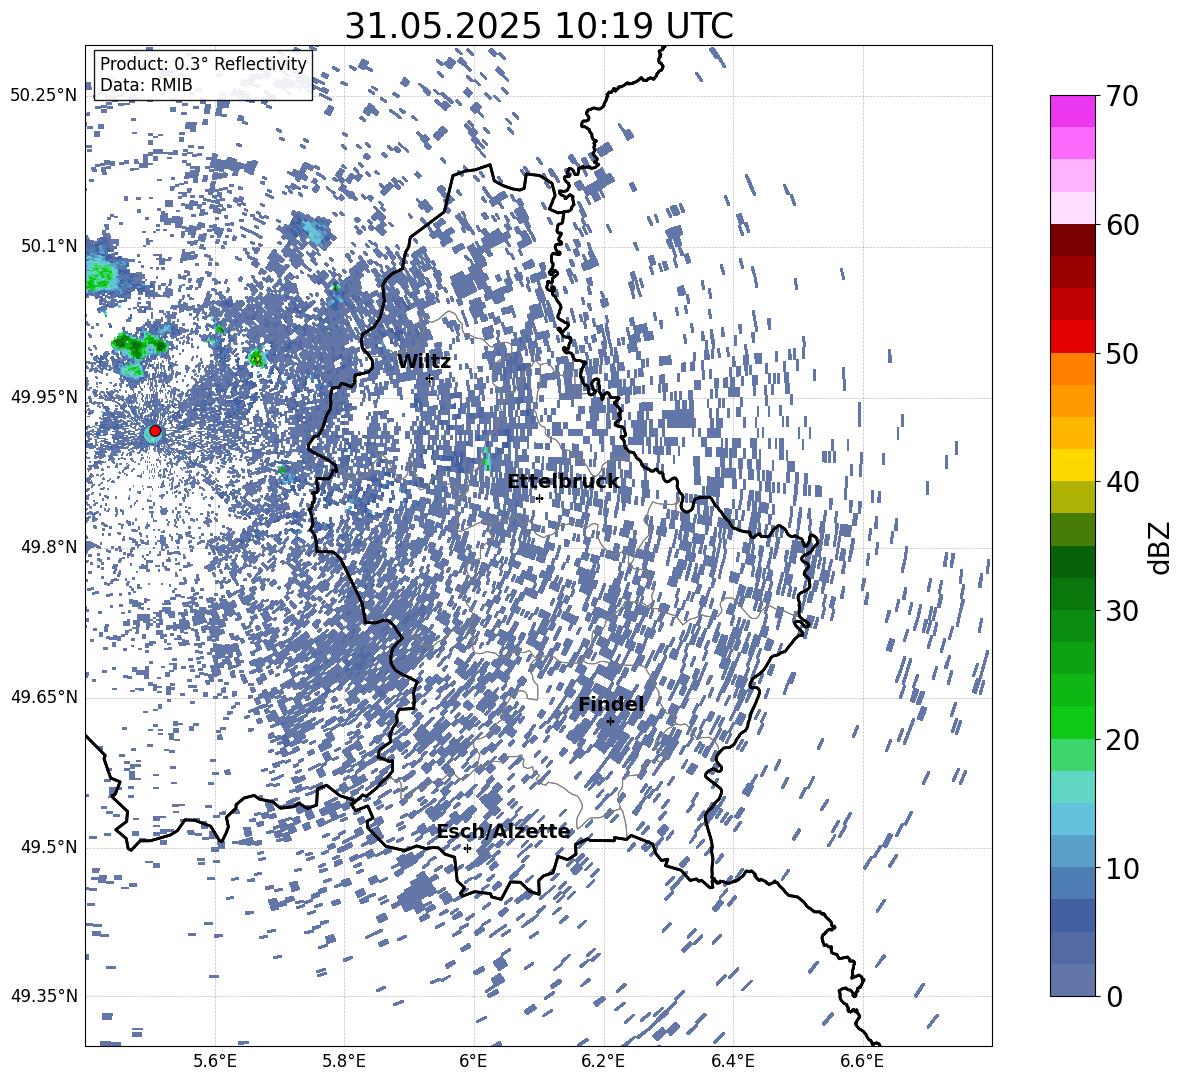Pick the yellow swatch just above 40 dBZ

point(1072,465)
